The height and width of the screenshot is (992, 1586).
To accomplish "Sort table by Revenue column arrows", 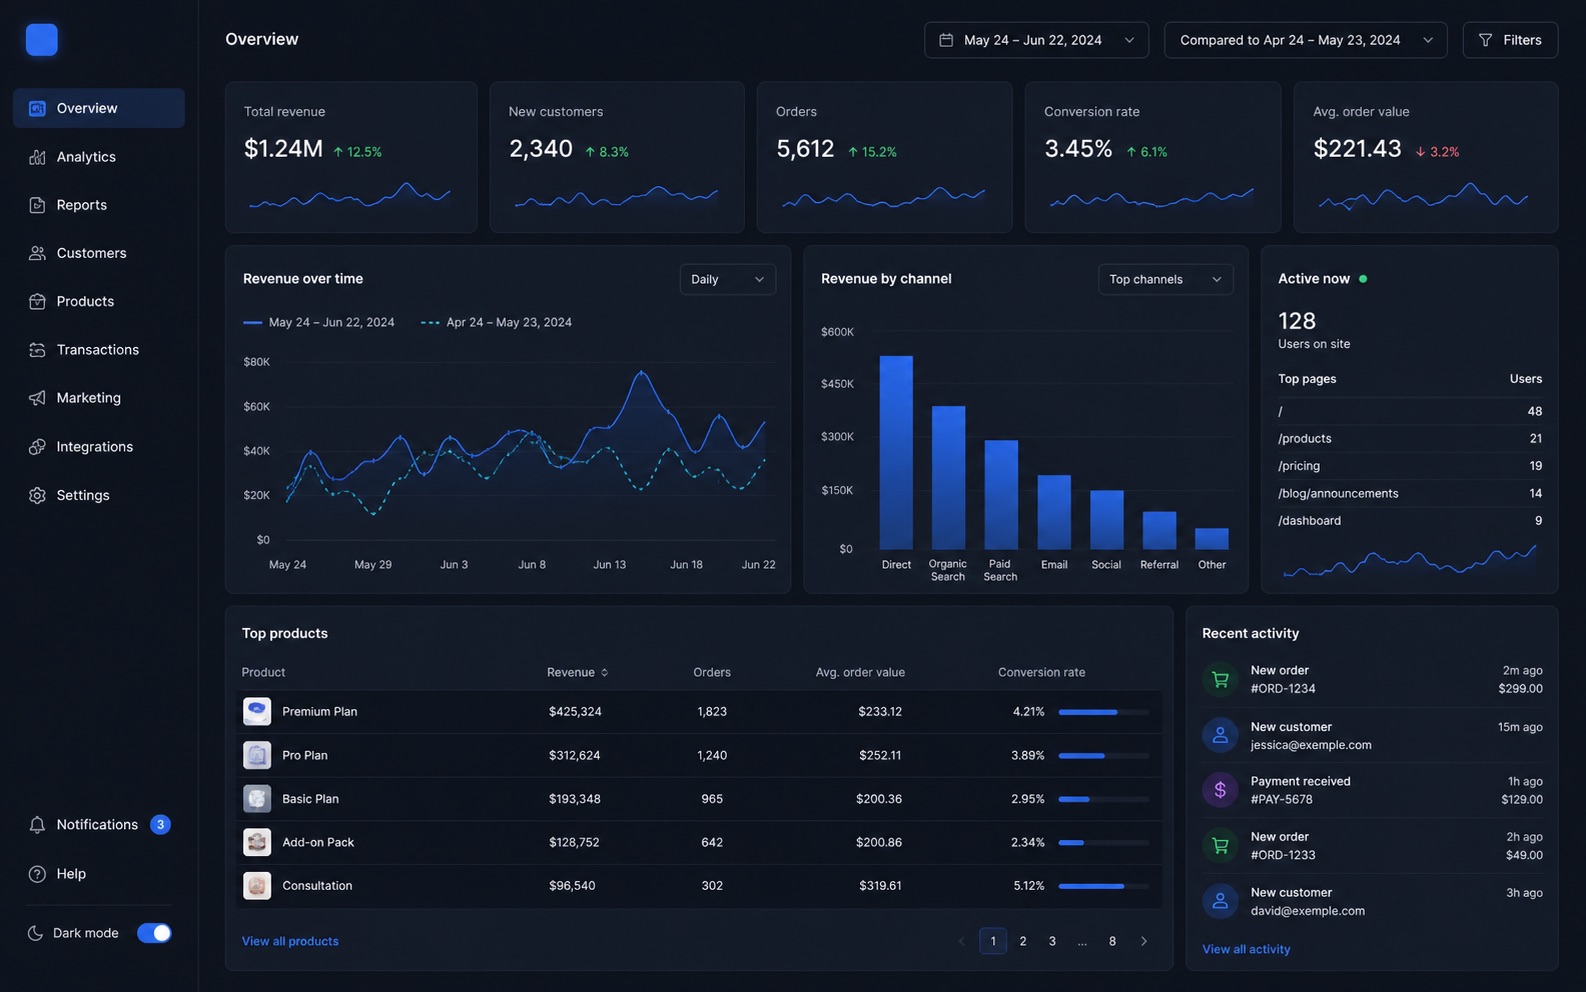I will click(x=604, y=673).
